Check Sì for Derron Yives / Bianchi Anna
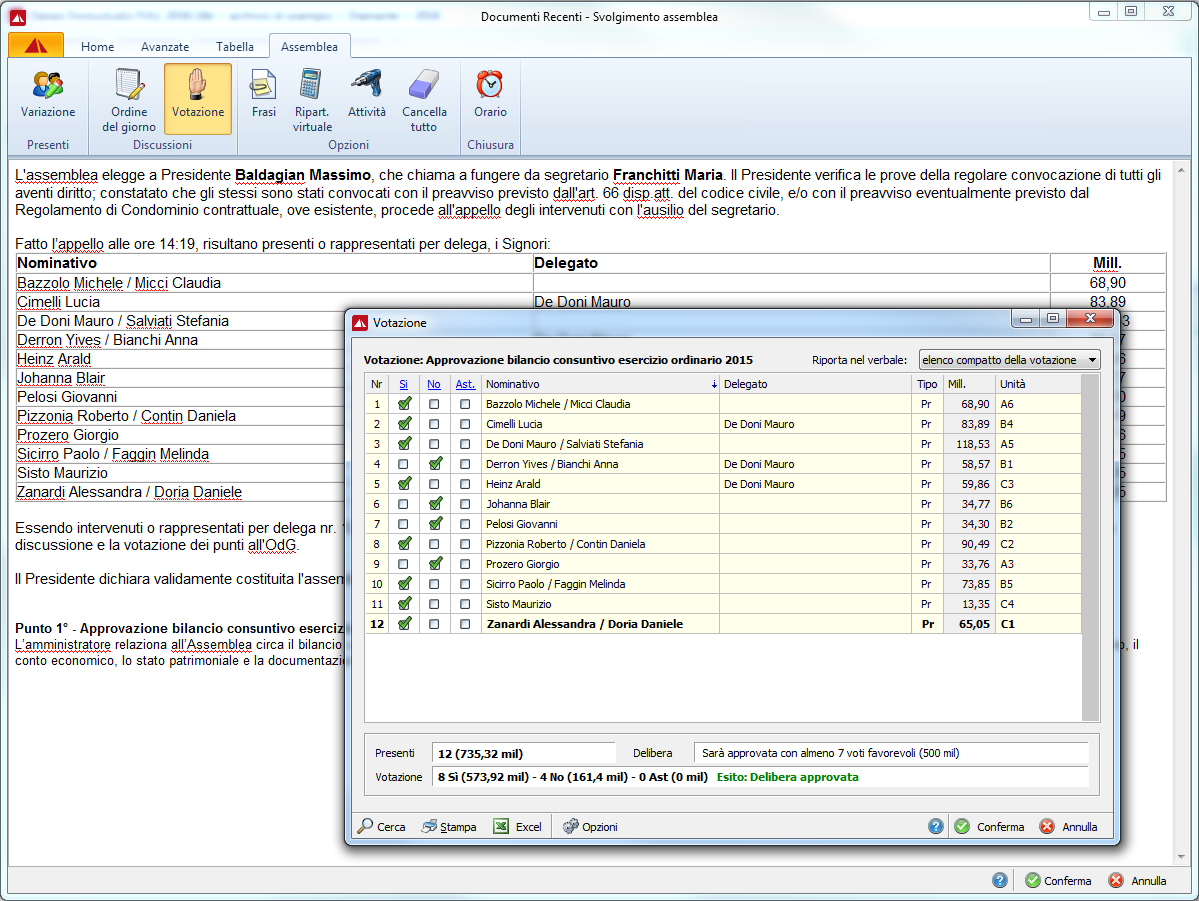This screenshot has width=1199, height=901. 404,464
